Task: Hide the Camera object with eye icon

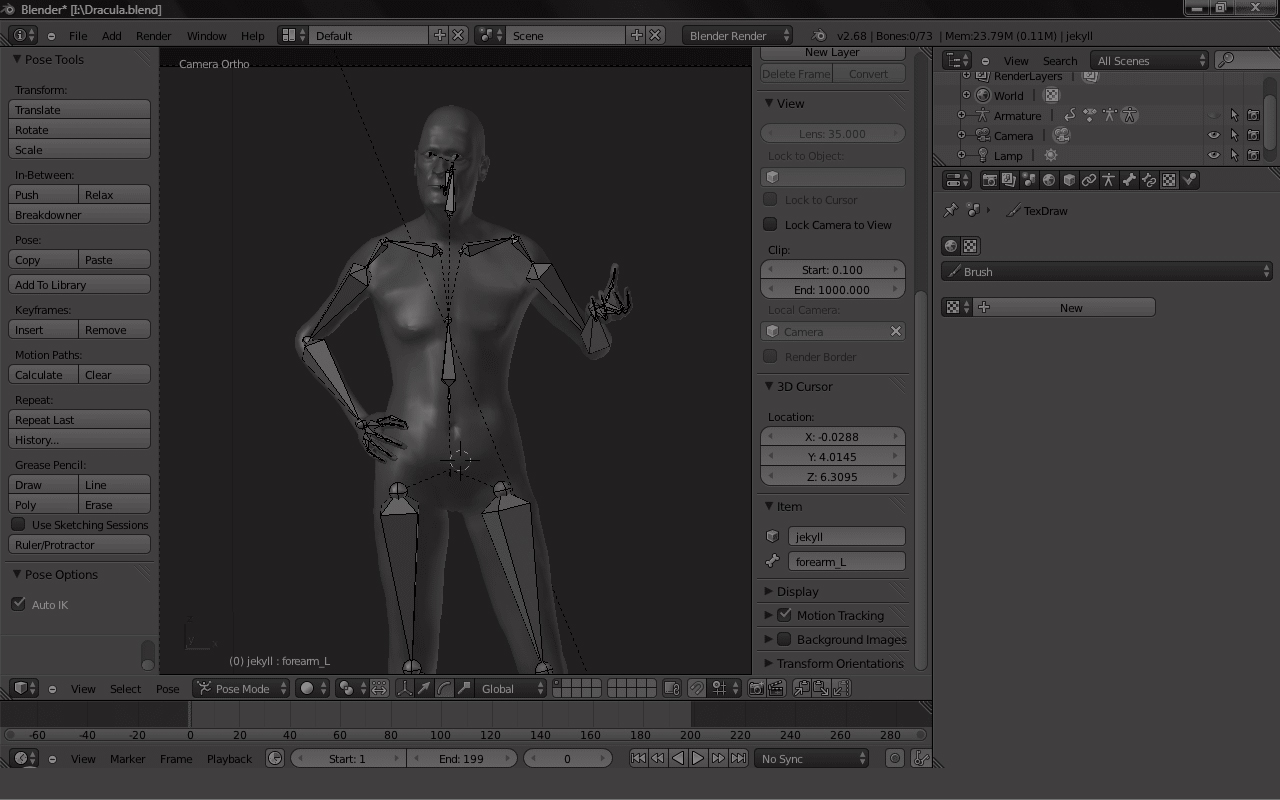Action: pyautogui.click(x=1214, y=136)
